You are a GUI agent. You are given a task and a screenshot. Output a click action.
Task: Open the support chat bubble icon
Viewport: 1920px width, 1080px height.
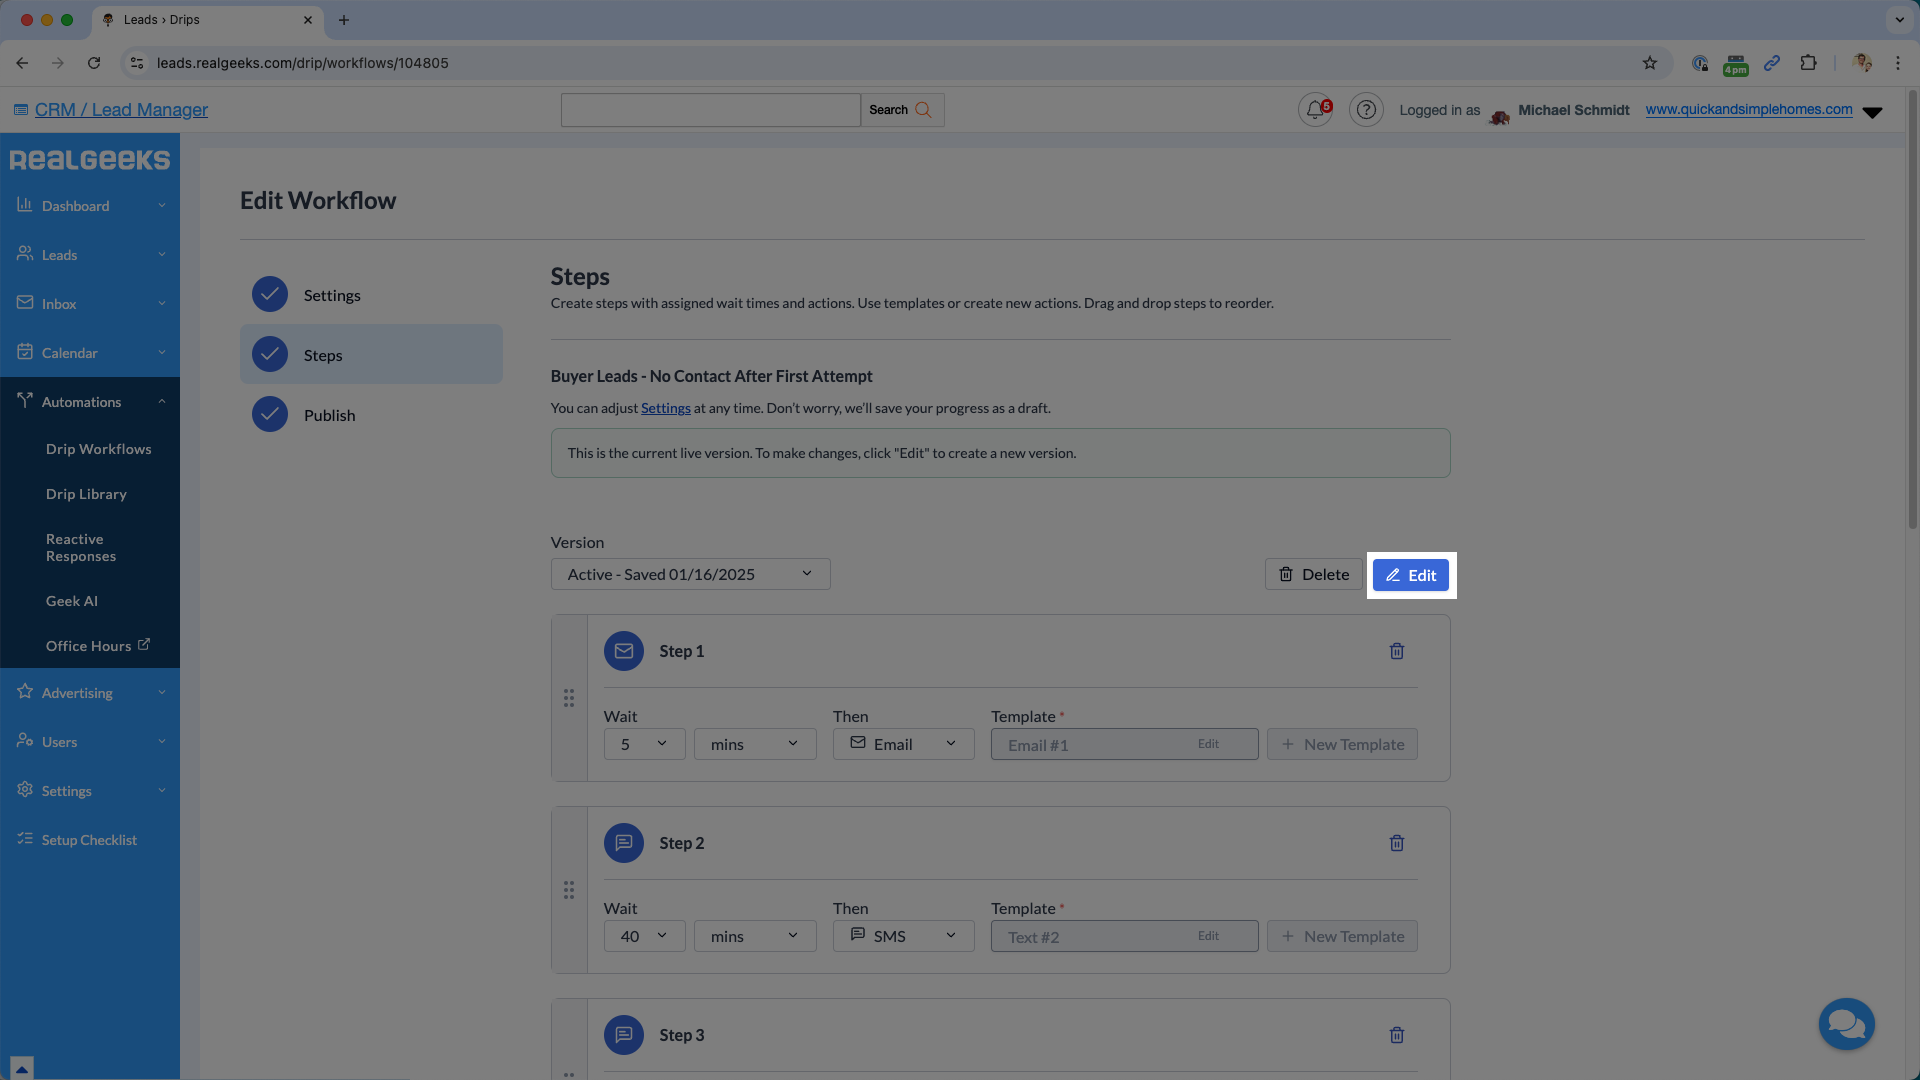coord(1846,1024)
